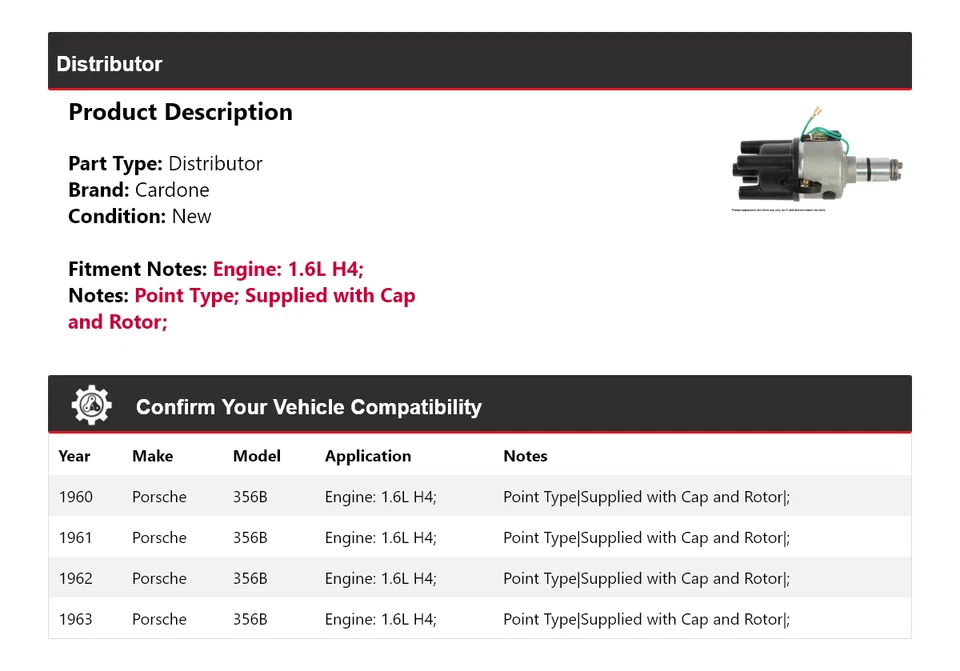
Task: Click 356B model in the 1963 row
Action: click(250, 619)
